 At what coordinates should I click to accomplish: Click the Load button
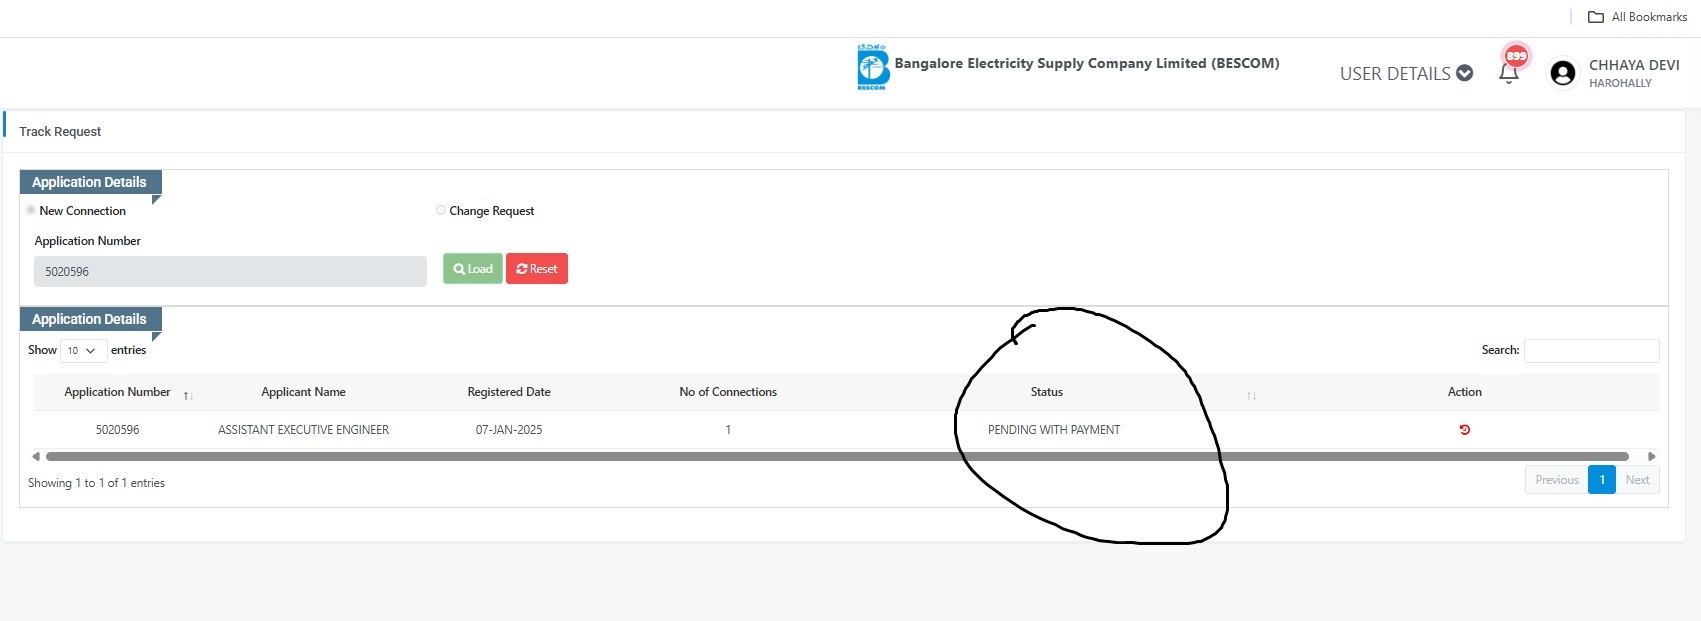[472, 269]
